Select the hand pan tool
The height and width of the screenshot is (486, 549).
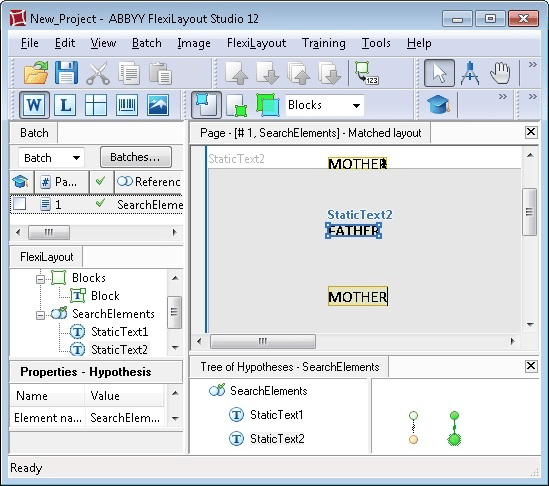pyautogui.click(x=500, y=73)
